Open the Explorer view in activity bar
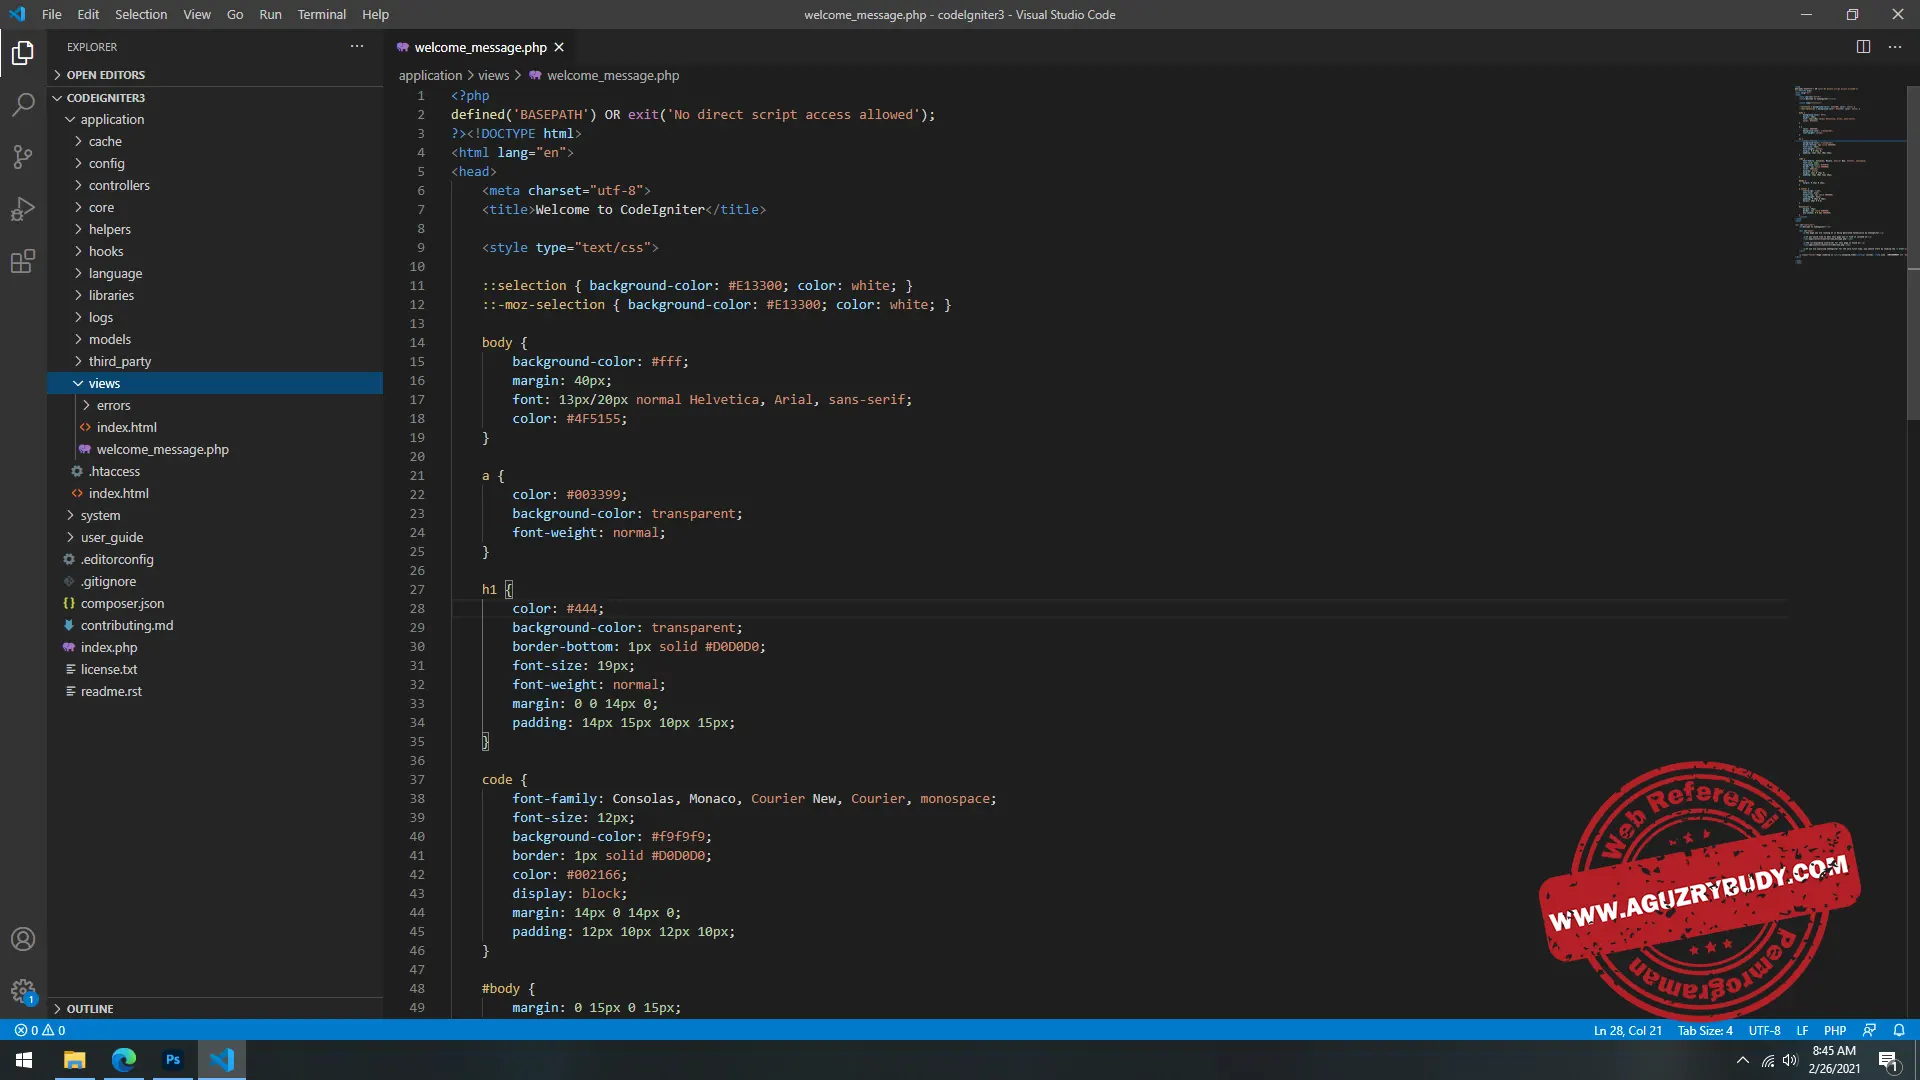Image resolution: width=1920 pixels, height=1080 pixels. tap(23, 52)
